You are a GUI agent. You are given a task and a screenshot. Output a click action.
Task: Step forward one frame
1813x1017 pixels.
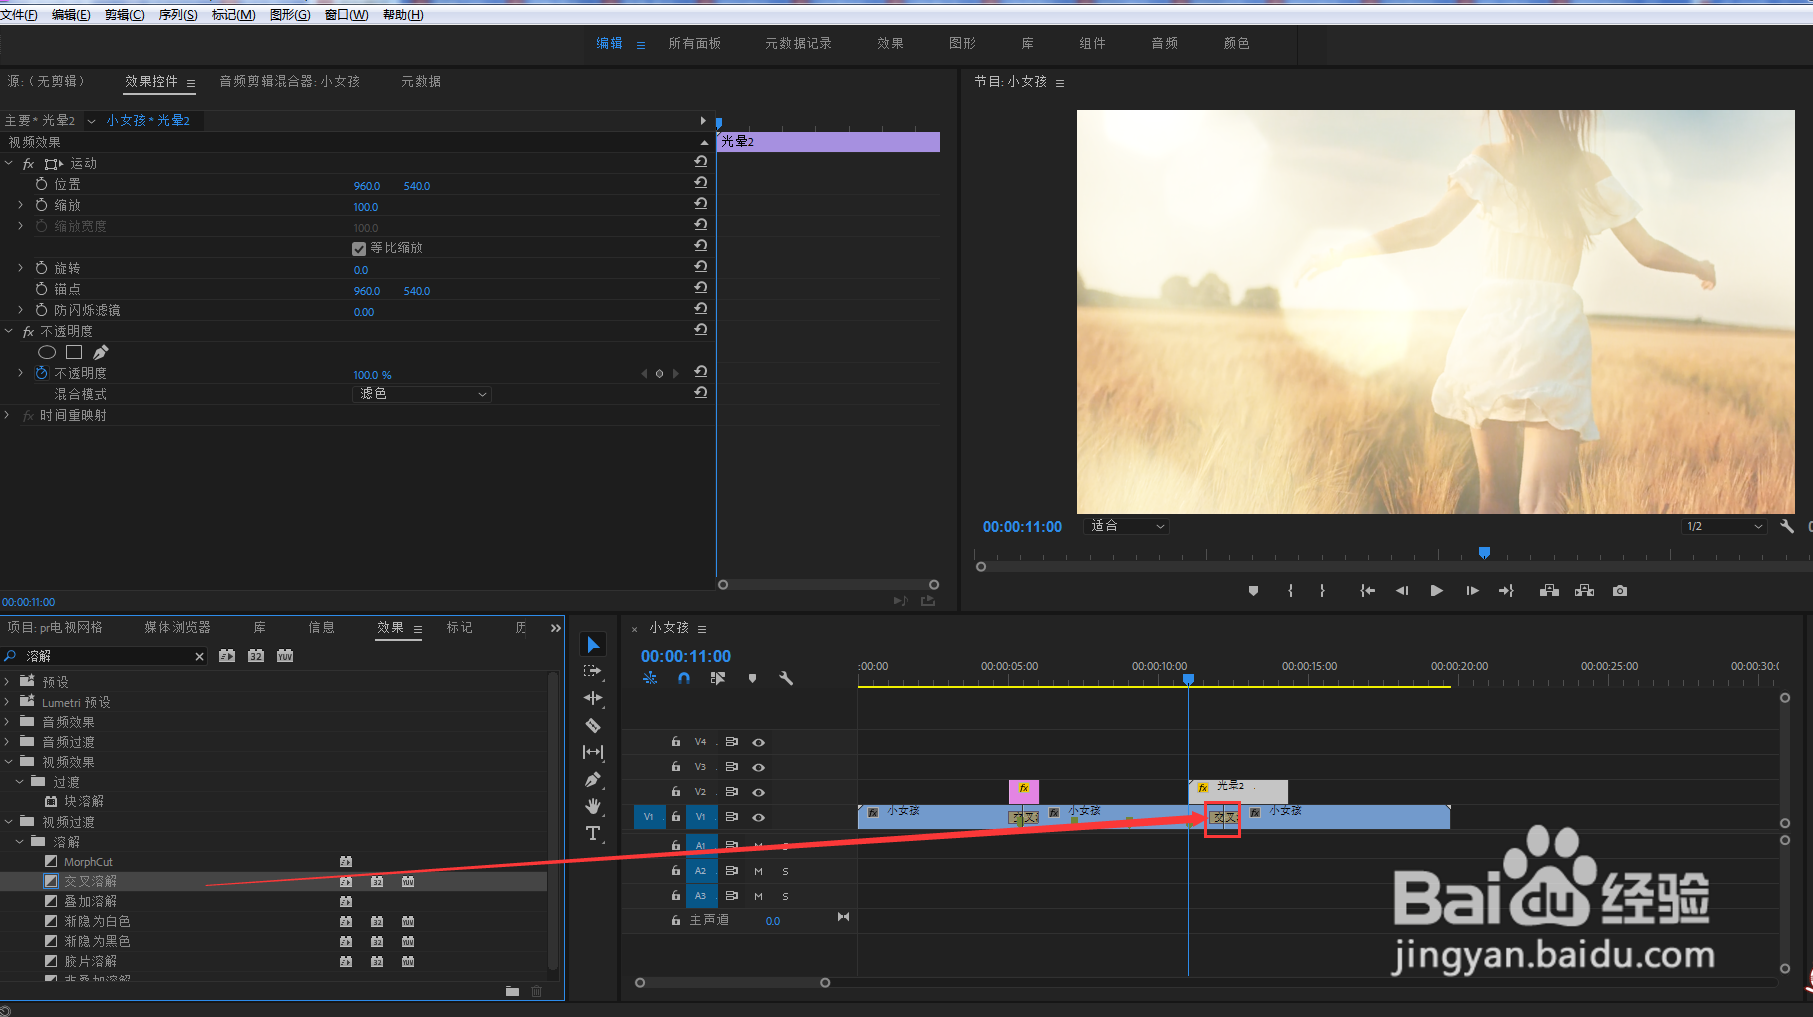(x=1472, y=591)
